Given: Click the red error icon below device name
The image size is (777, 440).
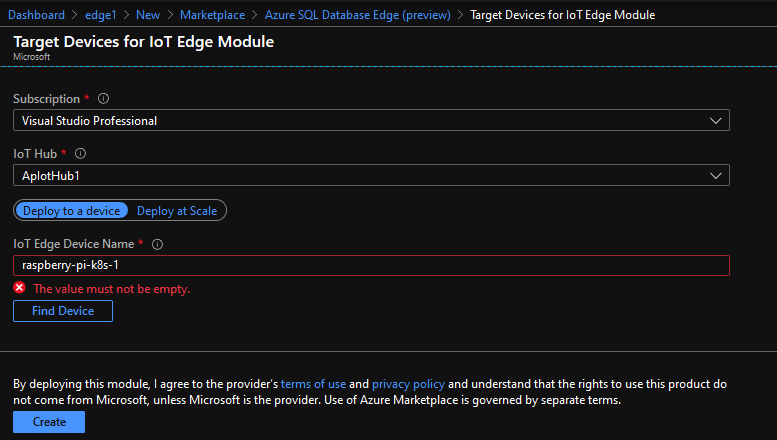Looking at the screenshot, I should [20, 288].
